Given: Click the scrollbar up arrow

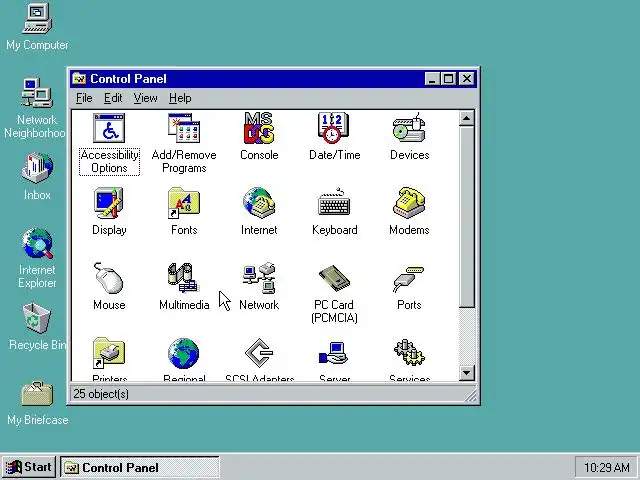Looking at the screenshot, I should [467, 118].
